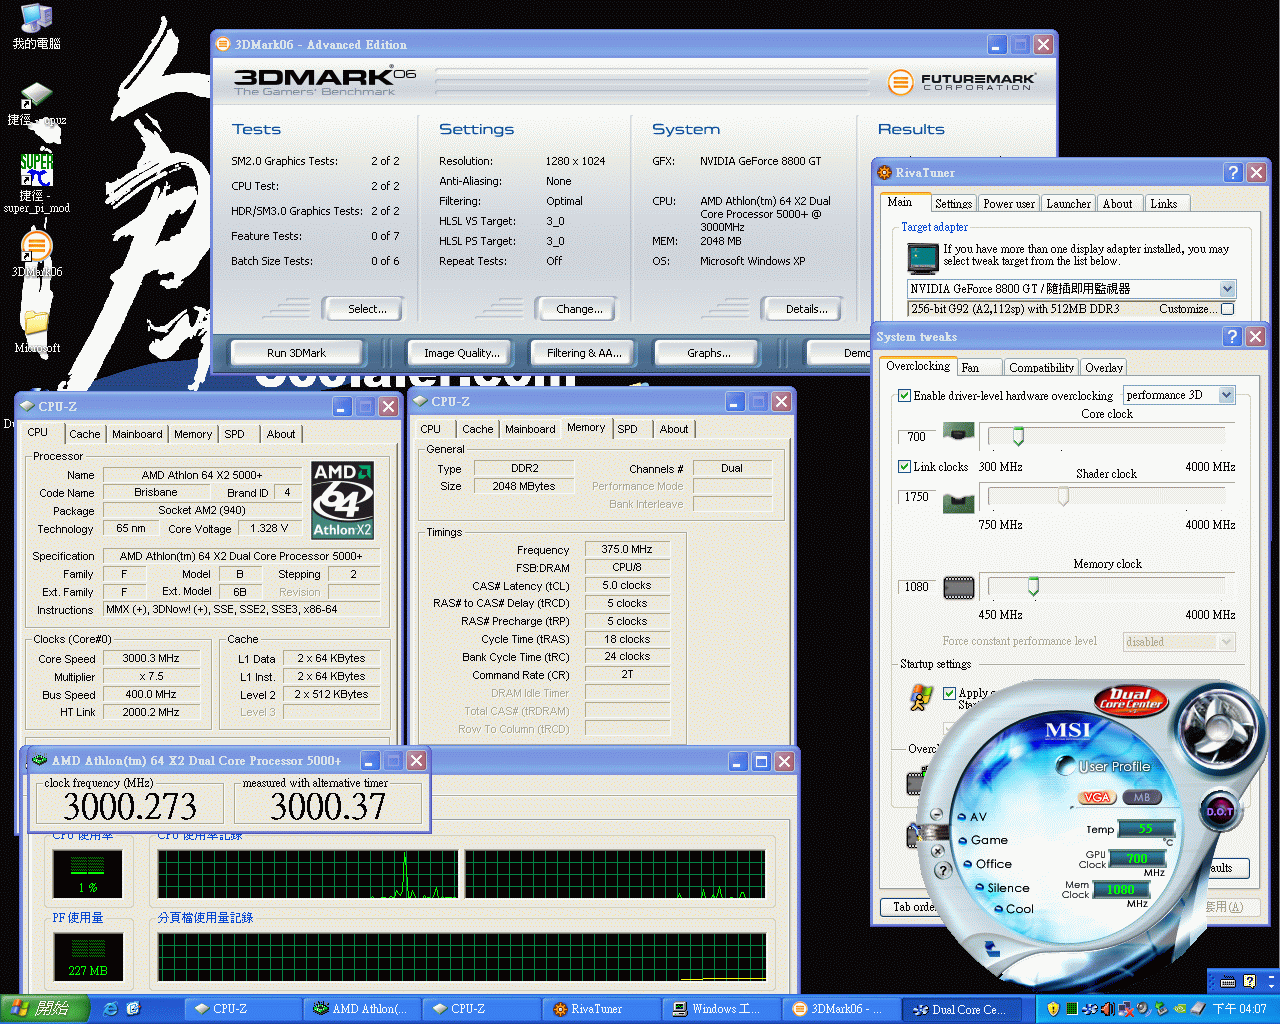Click the D.O.T button in MSI Dual Core Center
1280x1024 pixels.
coord(1219,811)
